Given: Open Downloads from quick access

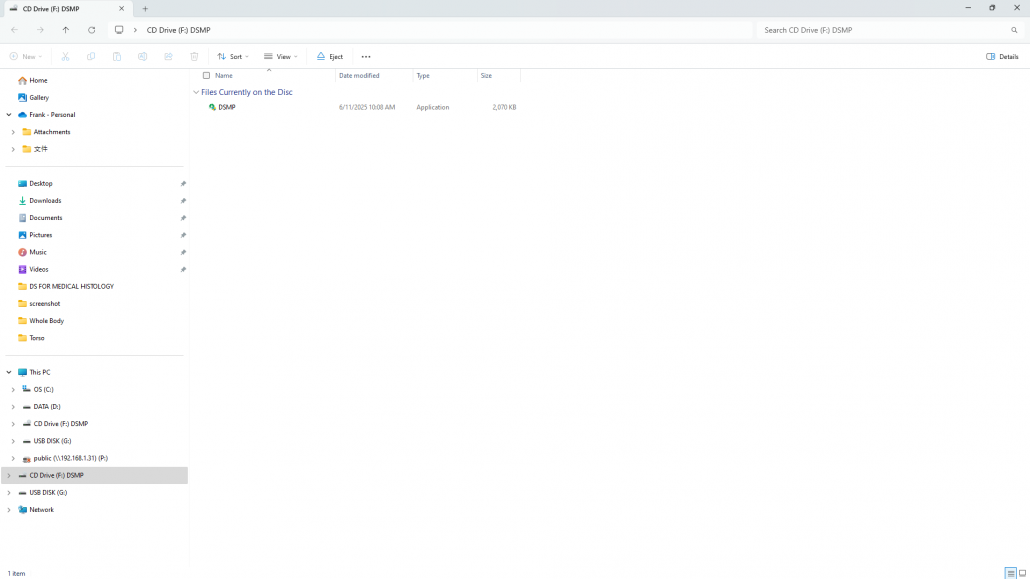Looking at the screenshot, I should pyautogui.click(x=45, y=201).
